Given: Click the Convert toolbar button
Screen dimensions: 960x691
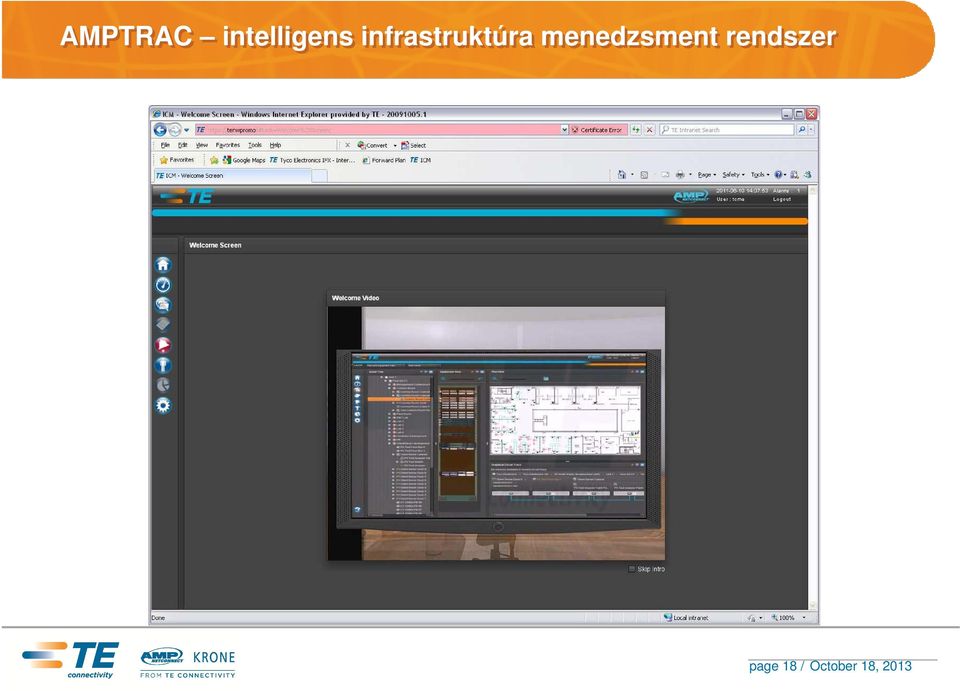Looking at the screenshot, I should pyautogui.click(x=373, y=145).
